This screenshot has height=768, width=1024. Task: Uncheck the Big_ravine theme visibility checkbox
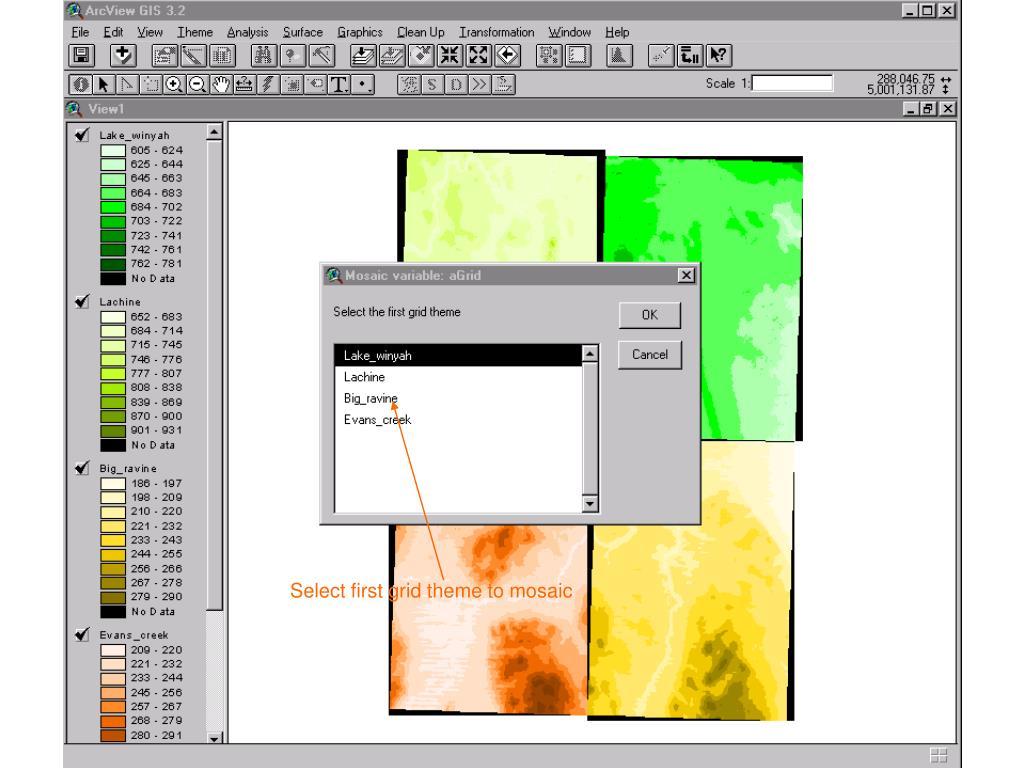tap(82, 468)
